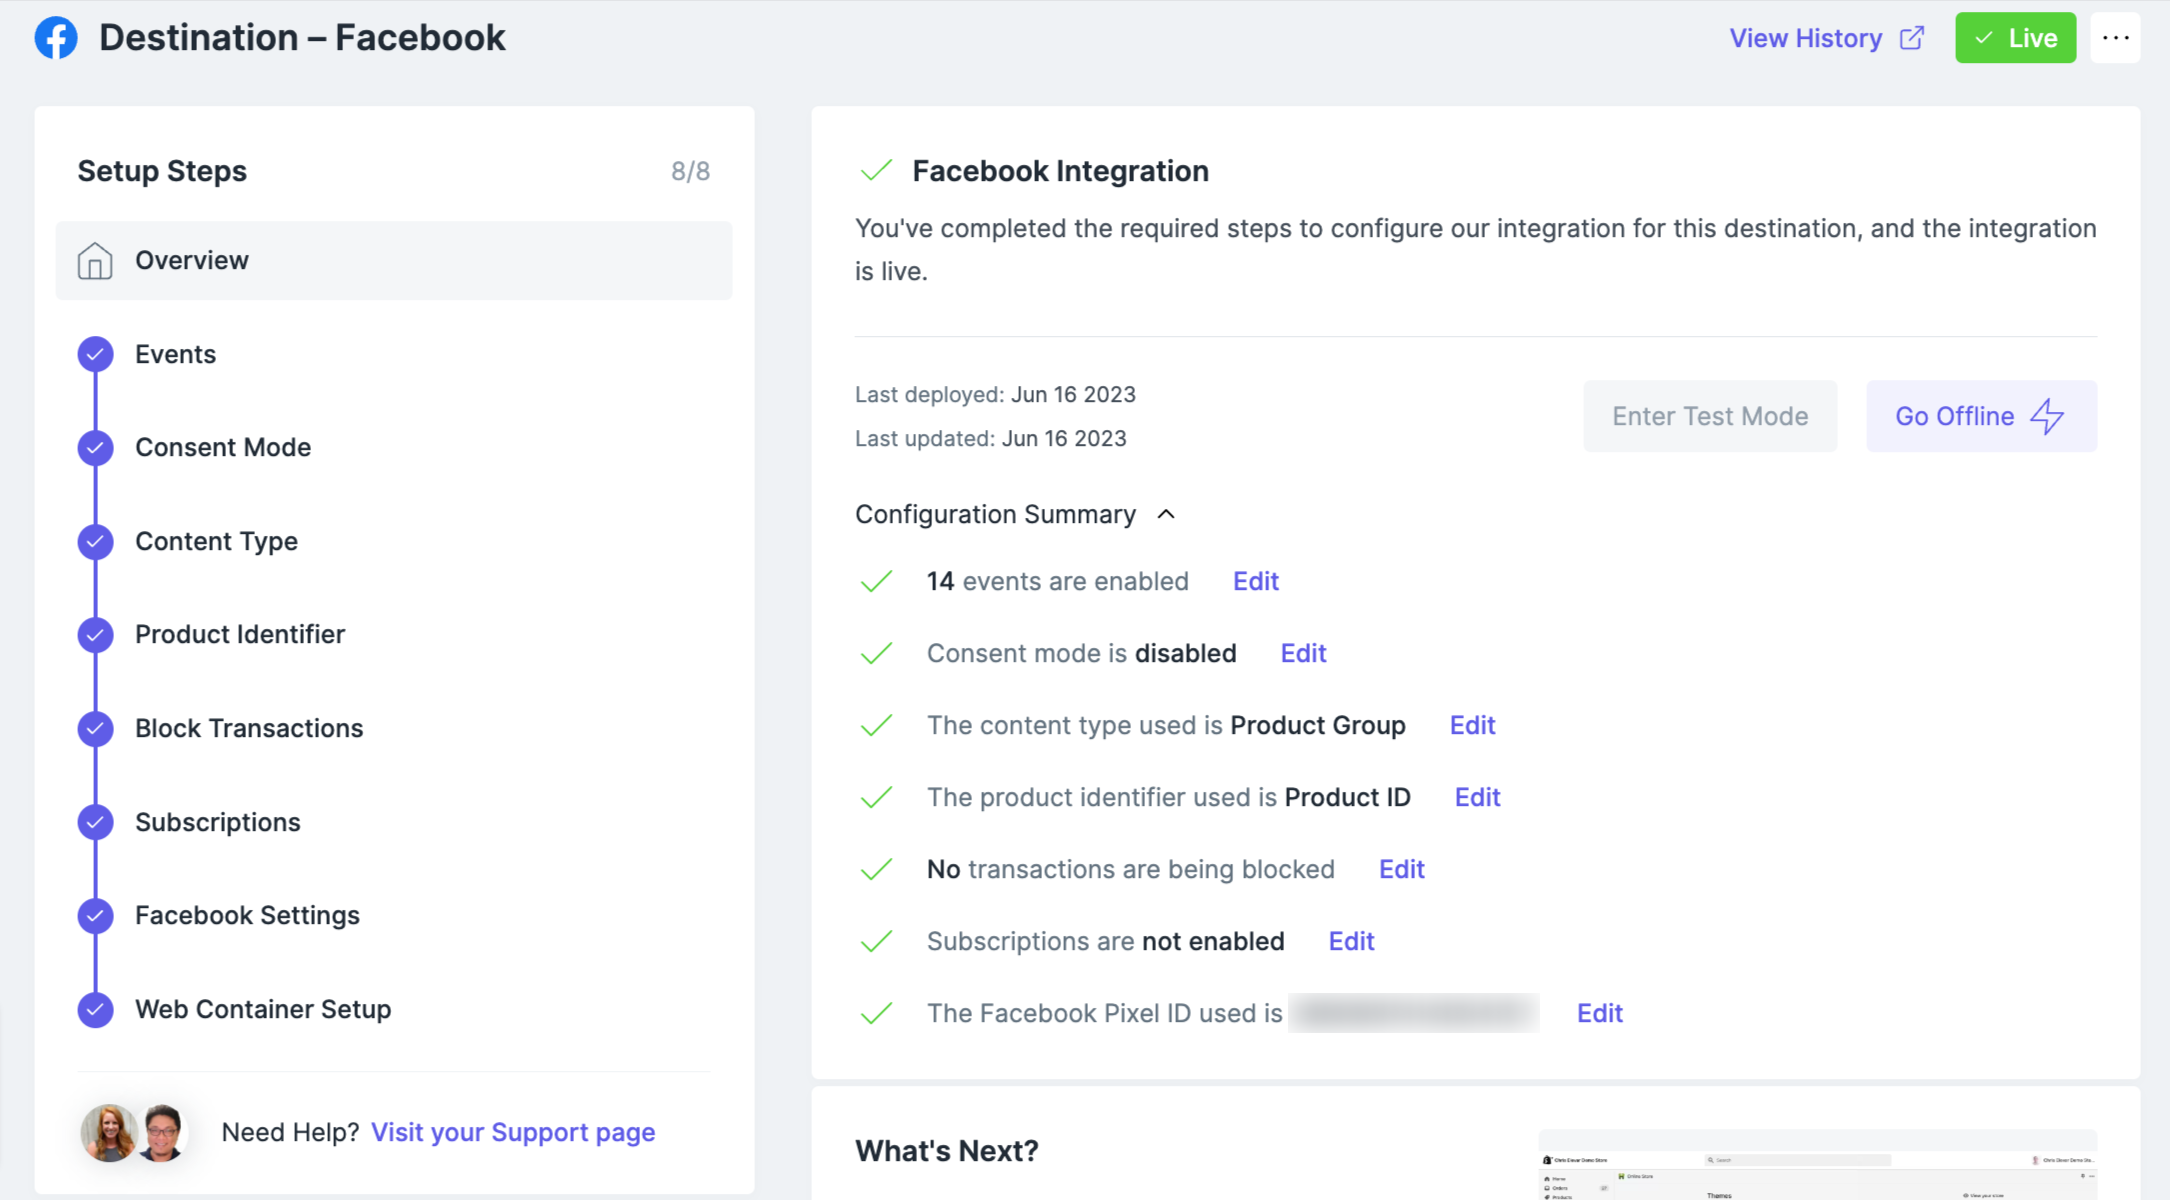Click the Web Container Setup checkmark circle
Image resolution: width=2170 pixels, height=1200 pixels.
tap(96, 1009)
